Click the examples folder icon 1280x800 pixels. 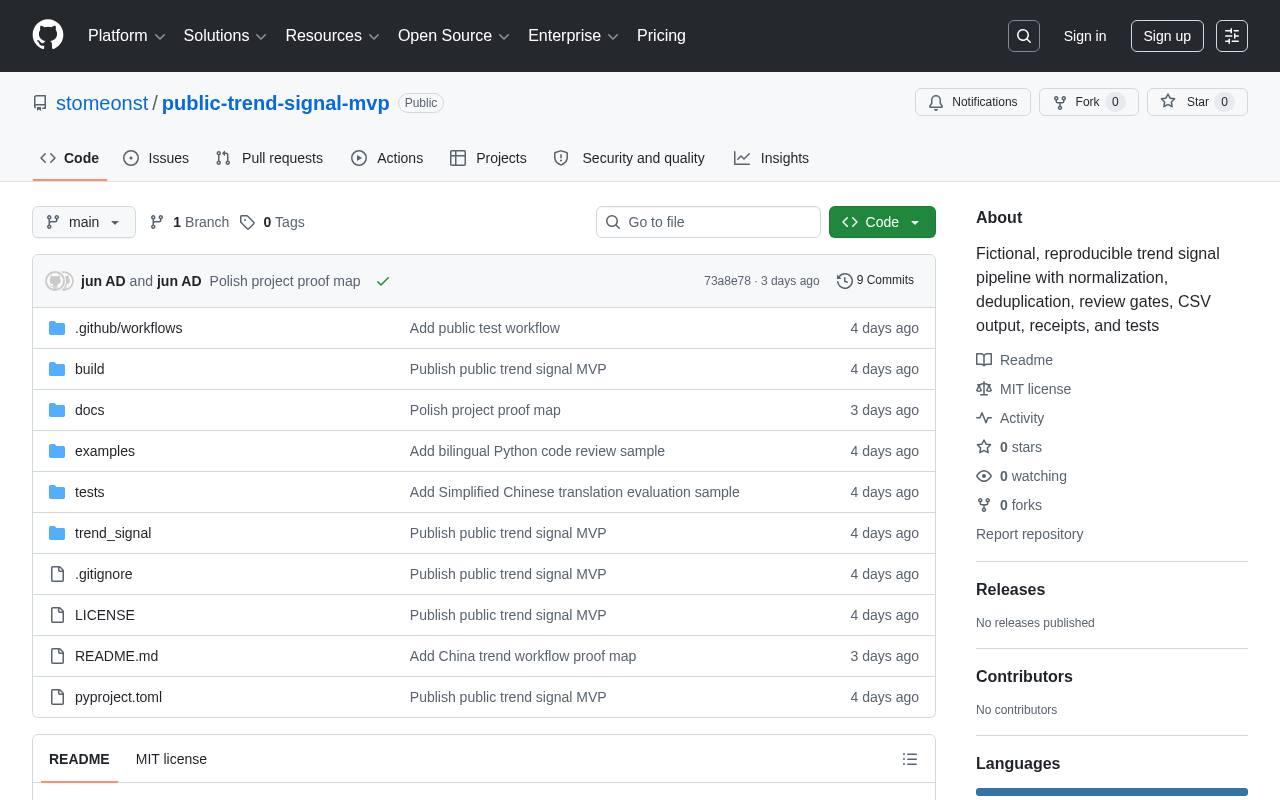click(57, 451)
